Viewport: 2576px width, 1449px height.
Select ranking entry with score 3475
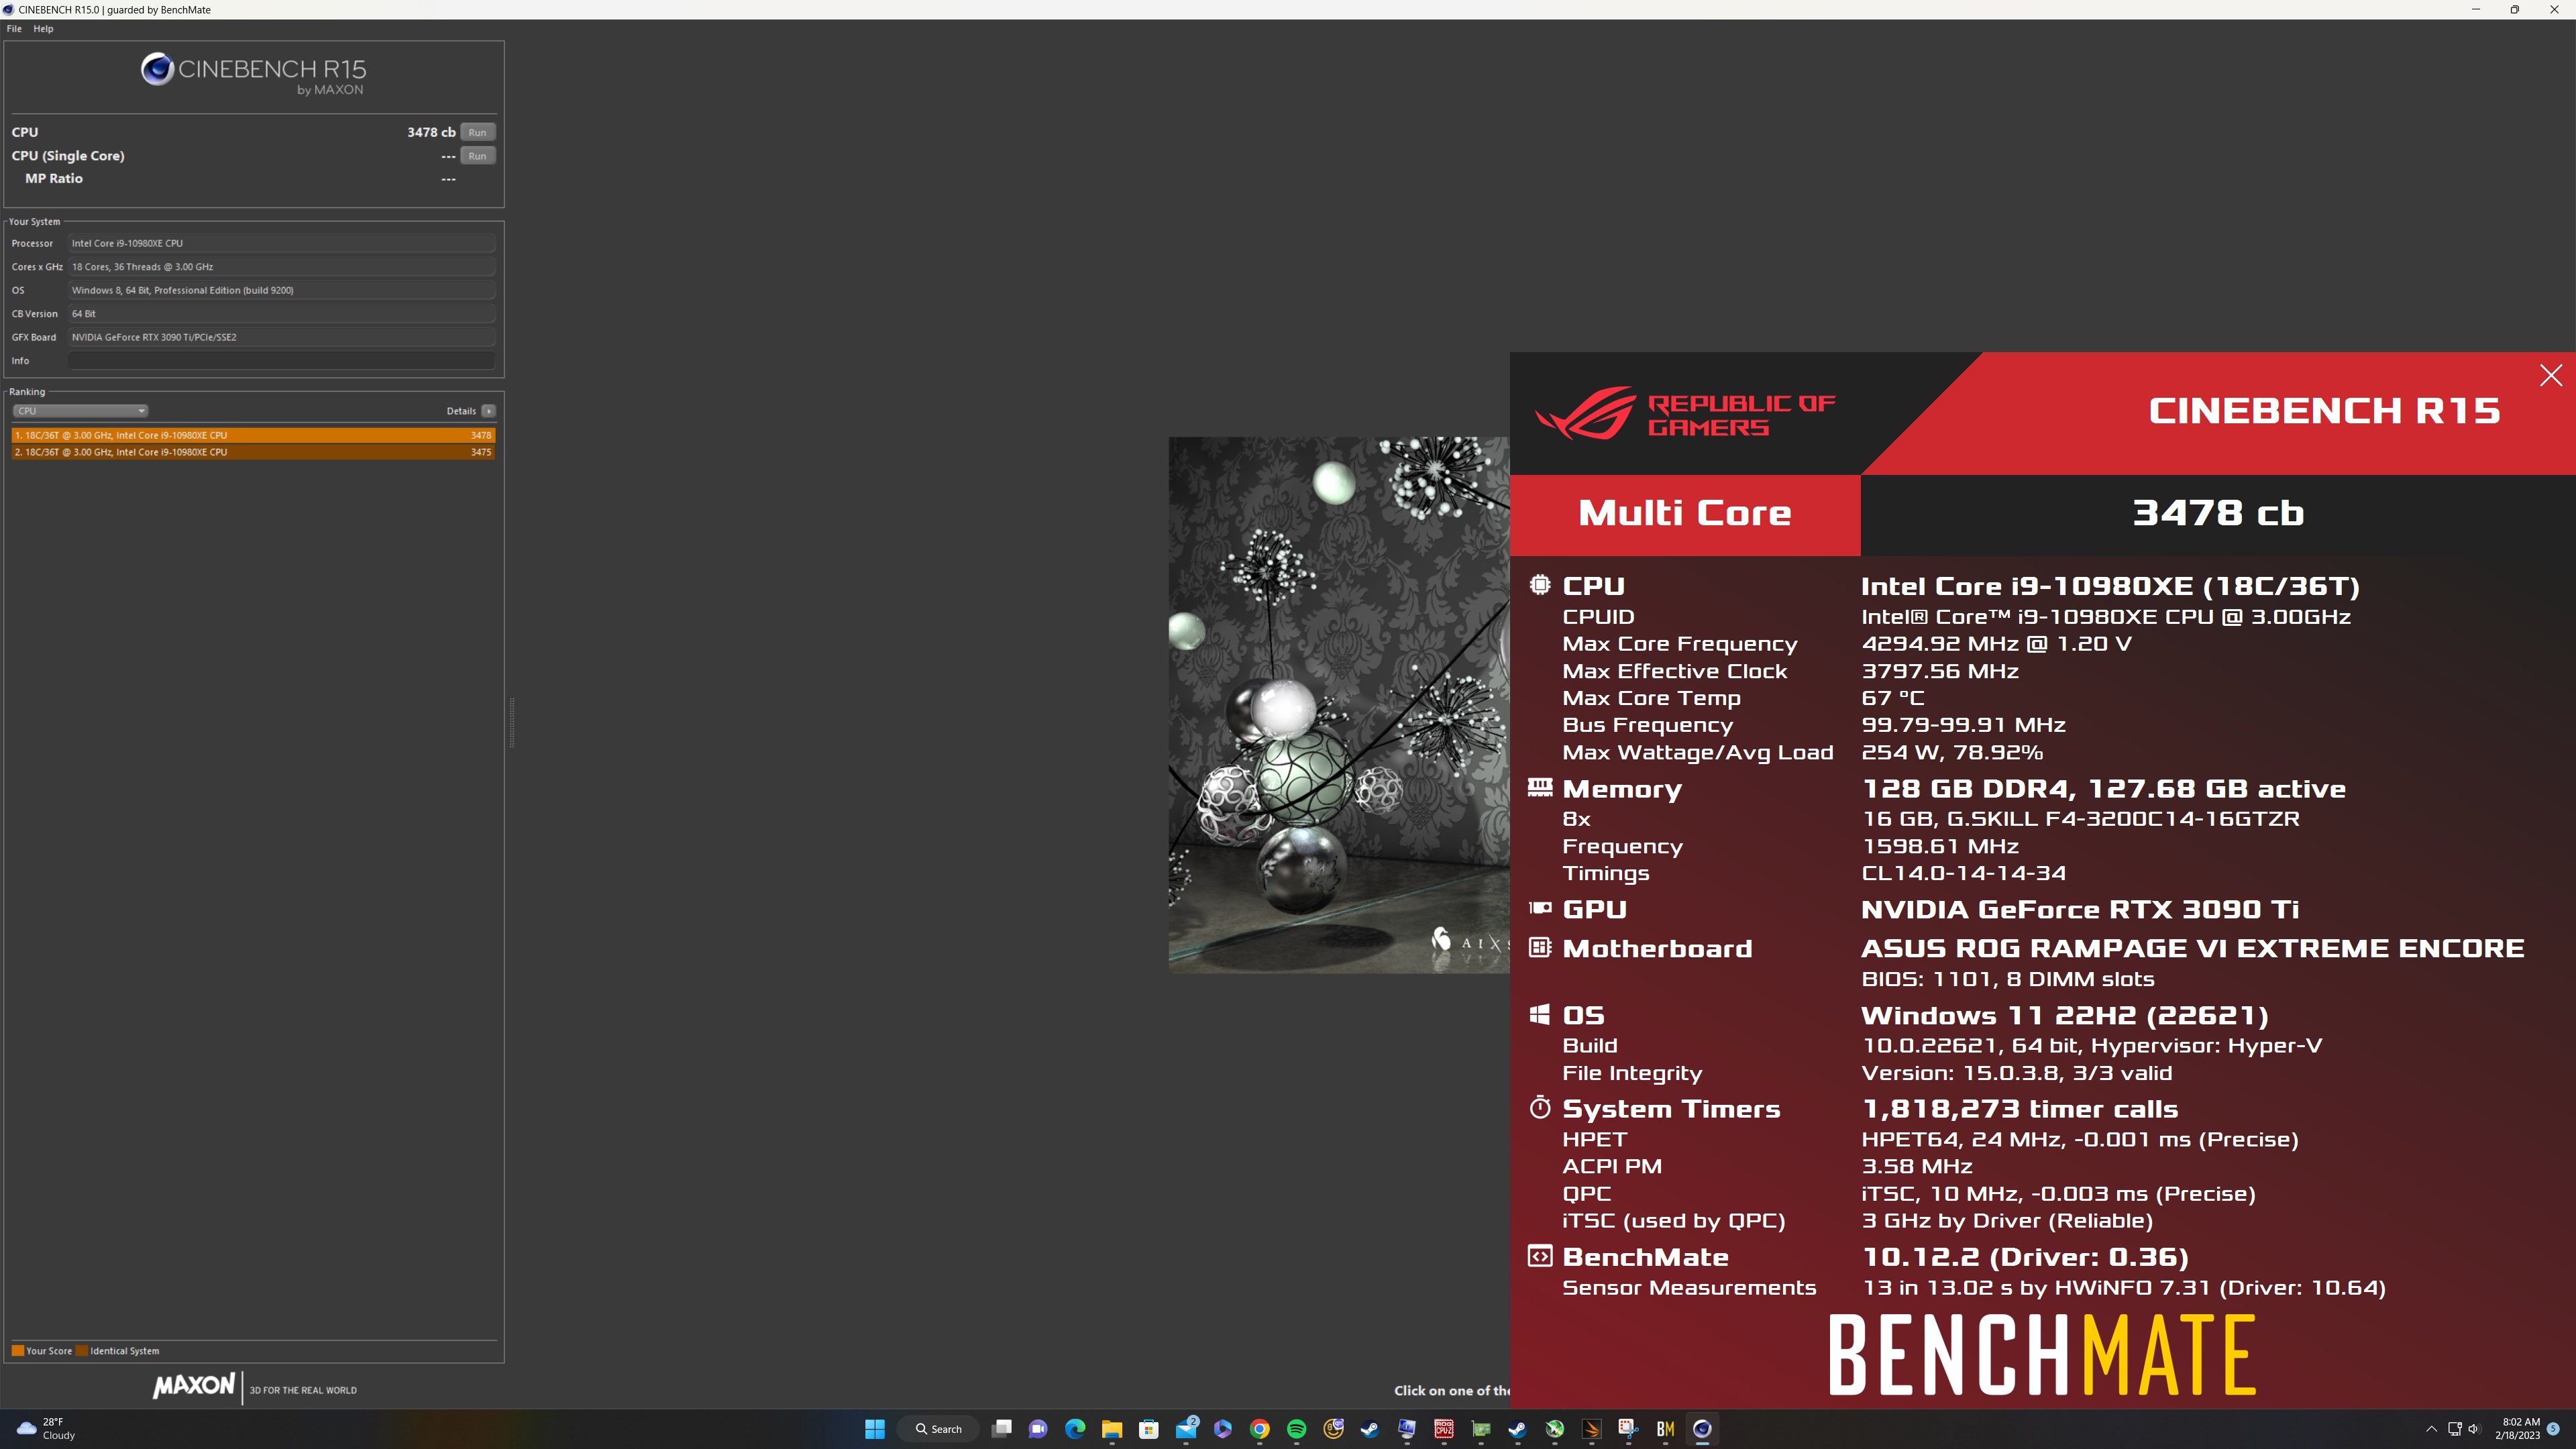click(x=253, y=452)
